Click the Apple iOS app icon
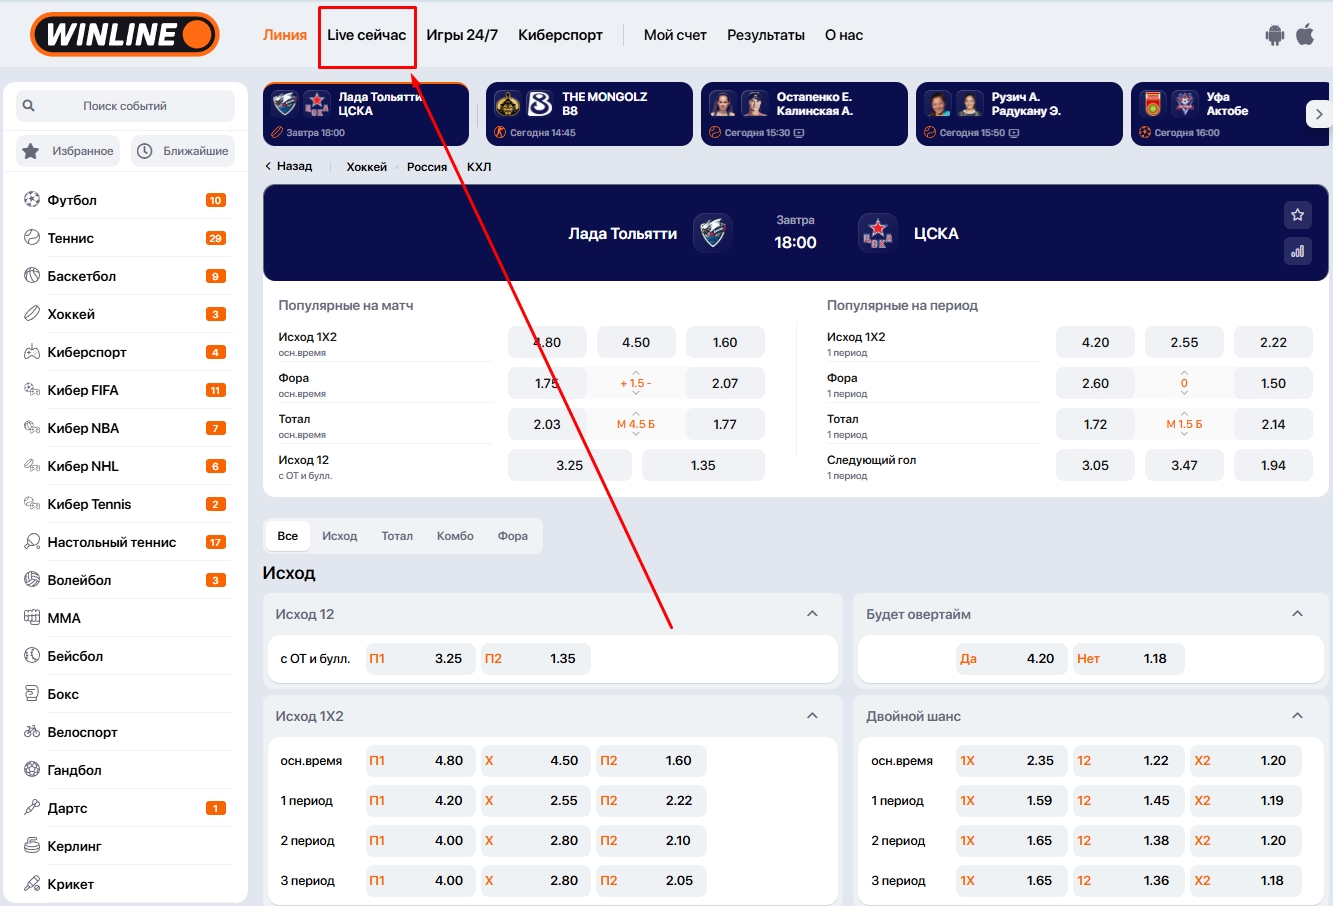Image resolution: width=1333 pixels, height=906 pixels. [1305, 35]
